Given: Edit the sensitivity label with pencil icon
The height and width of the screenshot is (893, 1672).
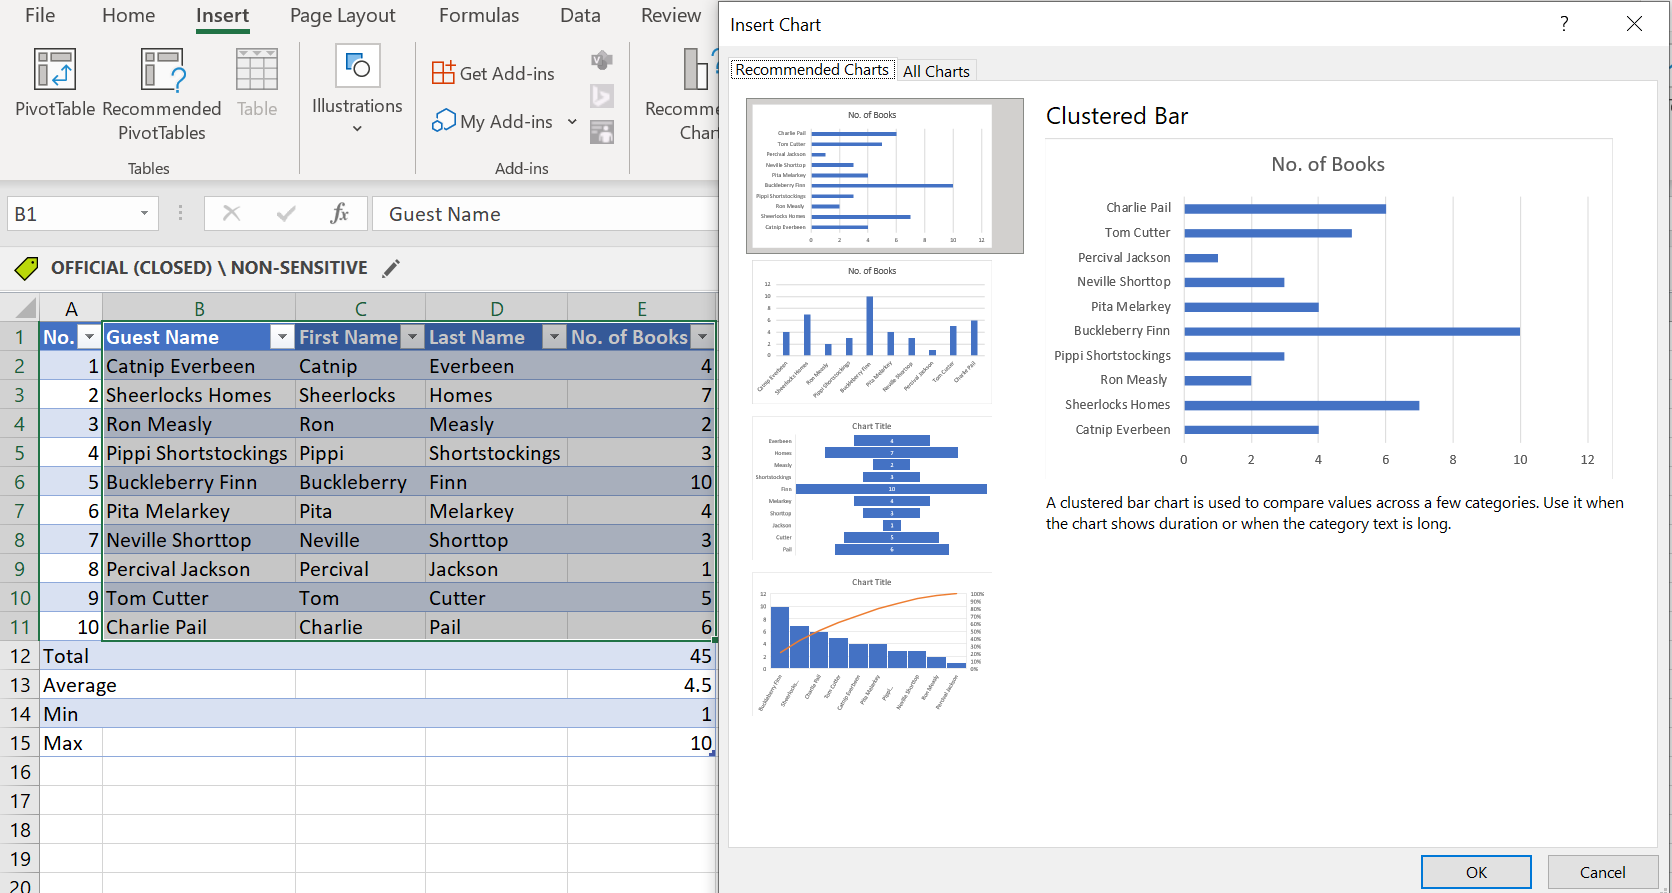Looking at the screenshot, I should click(391, 268).
